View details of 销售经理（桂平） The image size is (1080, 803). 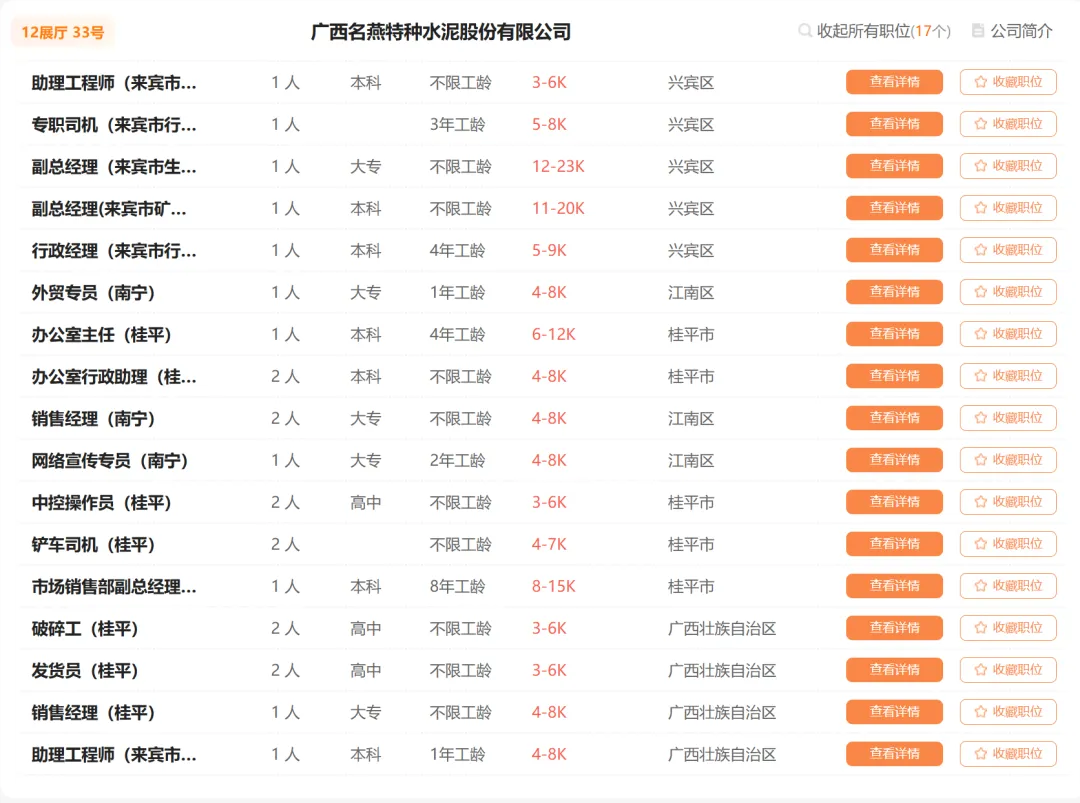click(894, 712)
